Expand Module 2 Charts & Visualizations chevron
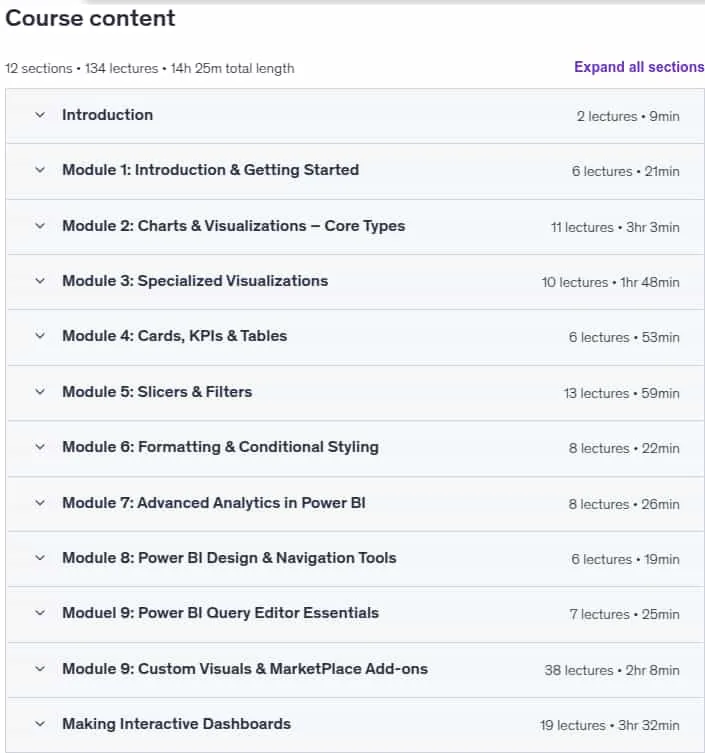The width and height of the screenshot is (705, 753). [x=40, y=226]
